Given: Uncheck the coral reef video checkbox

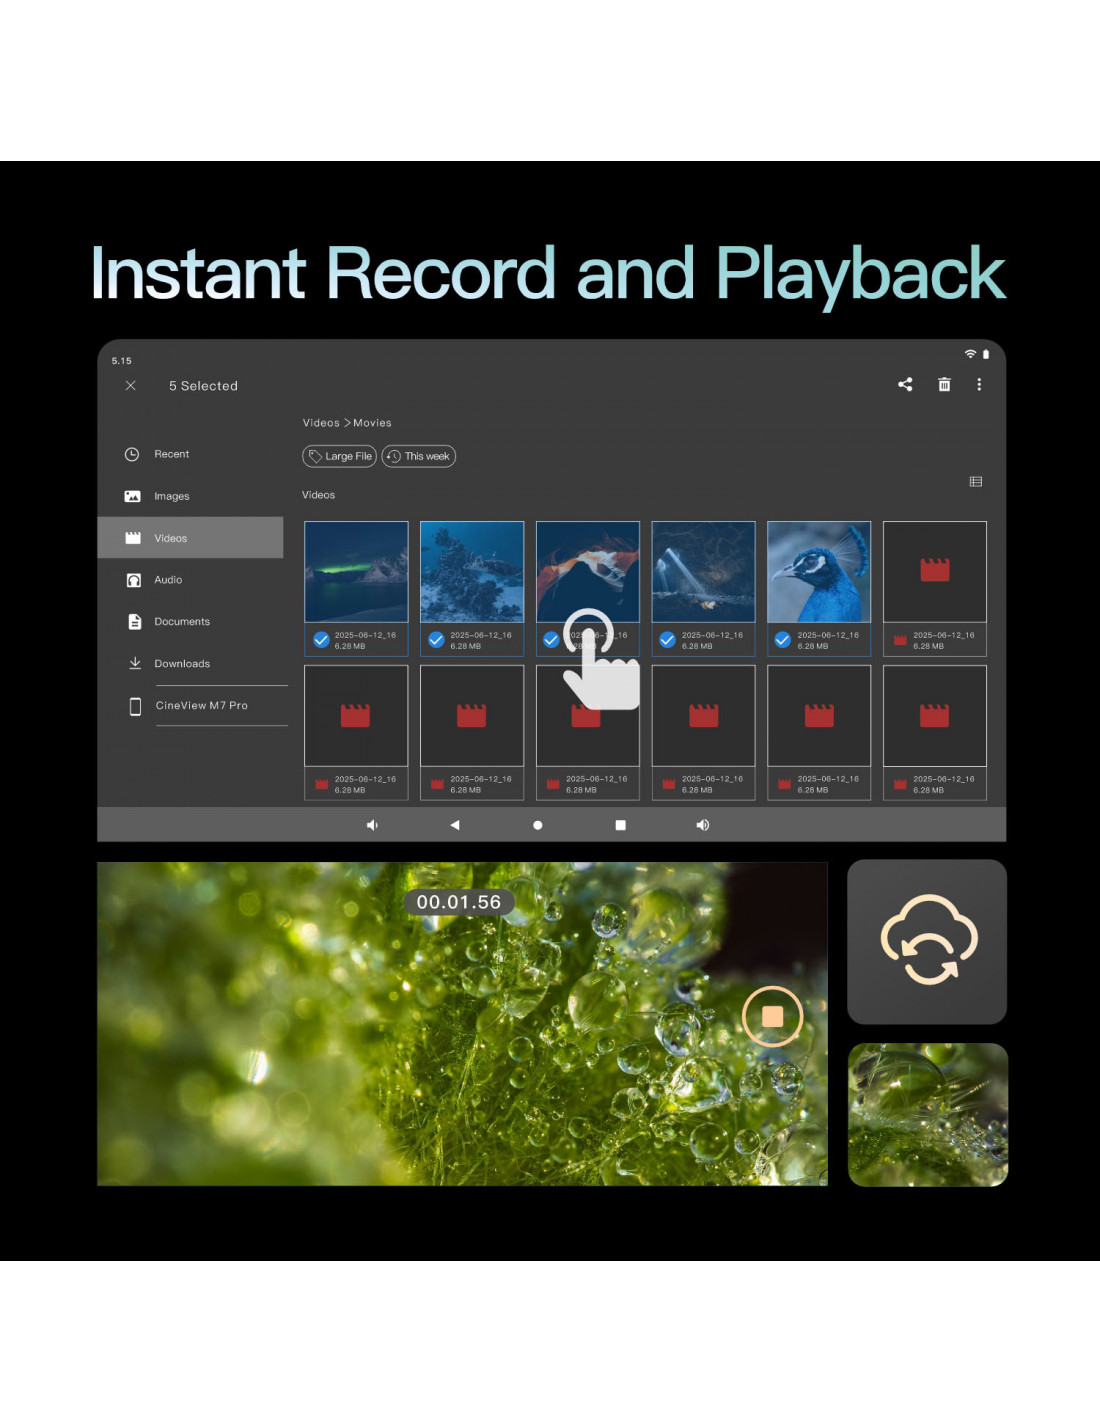Looking at the screenshot, I should click(x=436, y=640).
